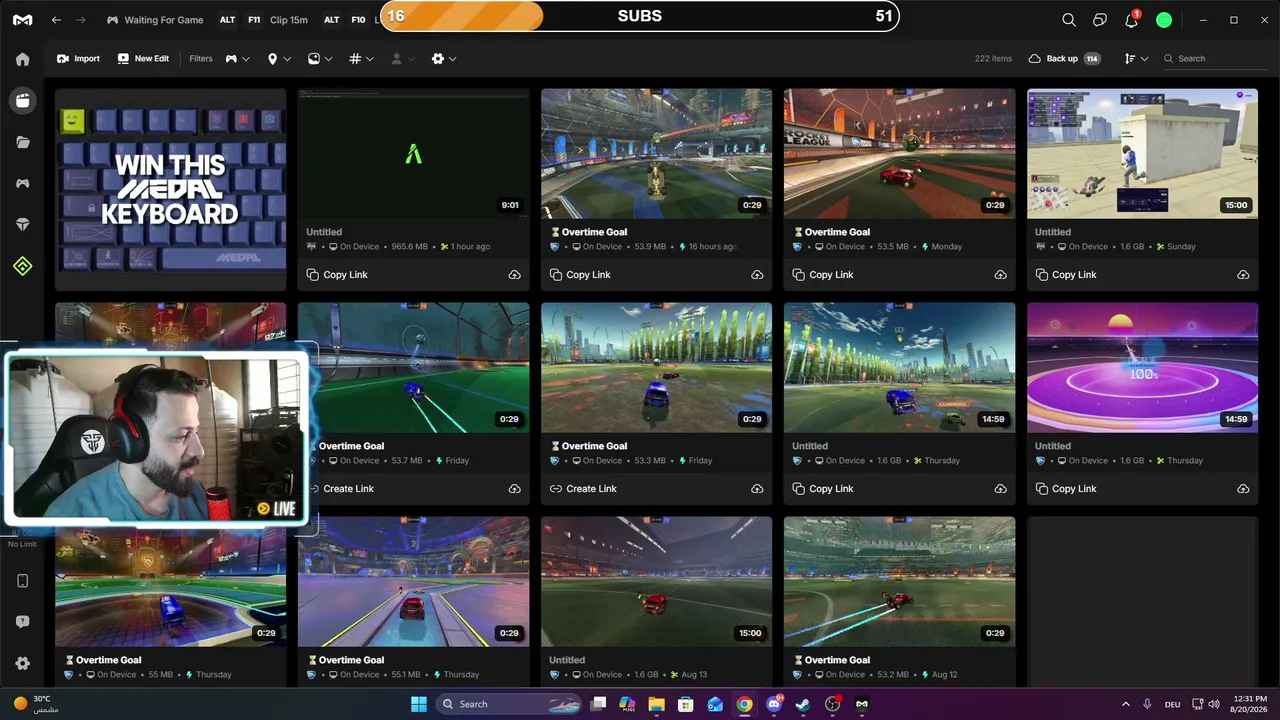Click the Medal logo in the title bar
This screenshot has height=720, width=1280.
tap(22, 20)
